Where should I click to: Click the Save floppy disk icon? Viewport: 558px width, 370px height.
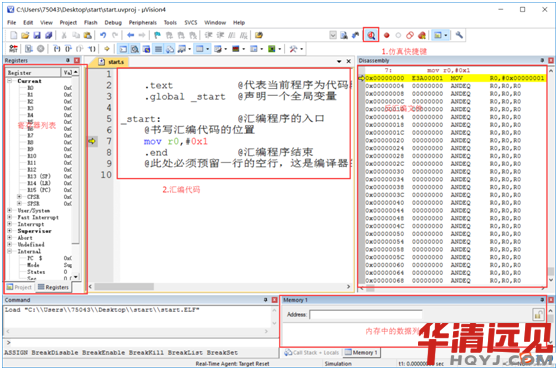[37, 35]
